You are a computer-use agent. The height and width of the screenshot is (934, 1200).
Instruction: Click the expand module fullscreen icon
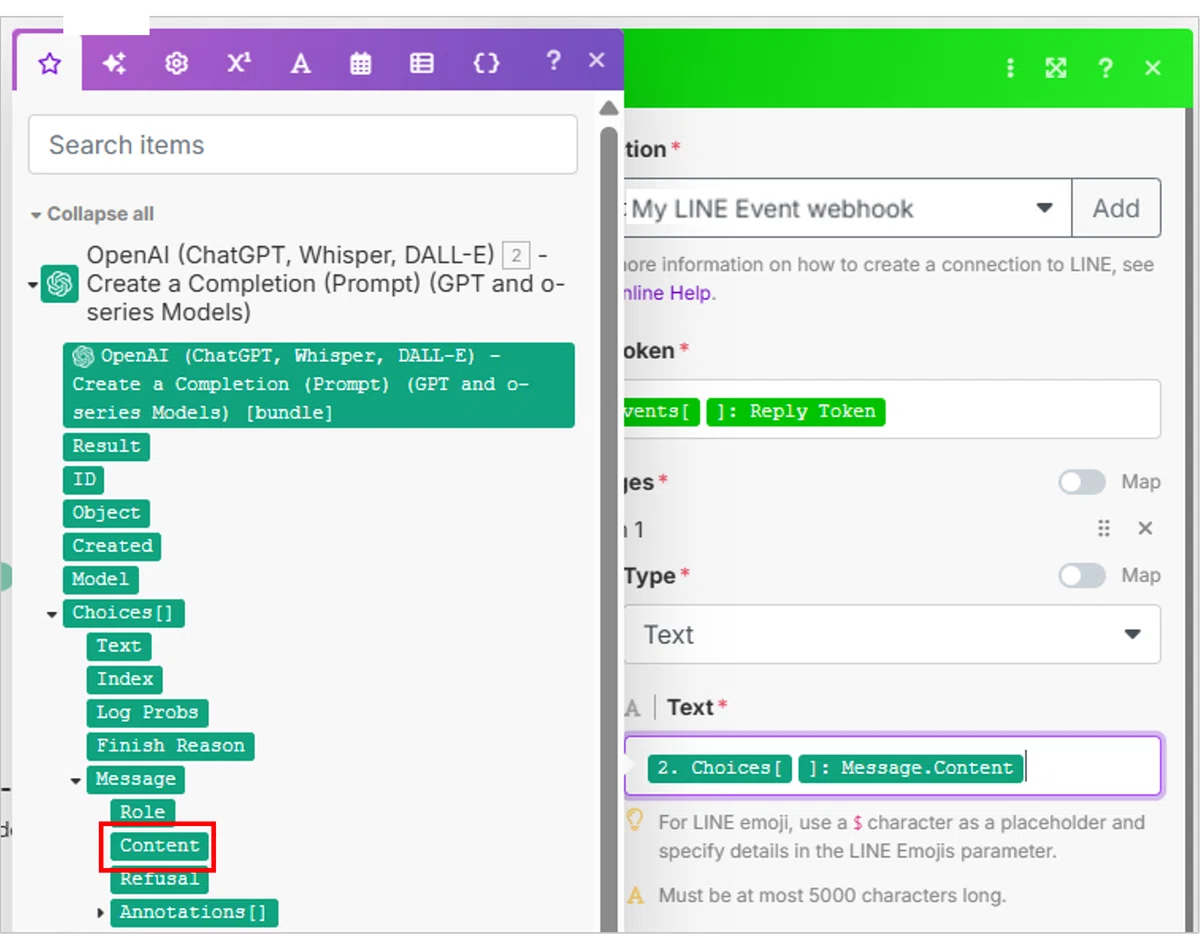click(1056, 68)
